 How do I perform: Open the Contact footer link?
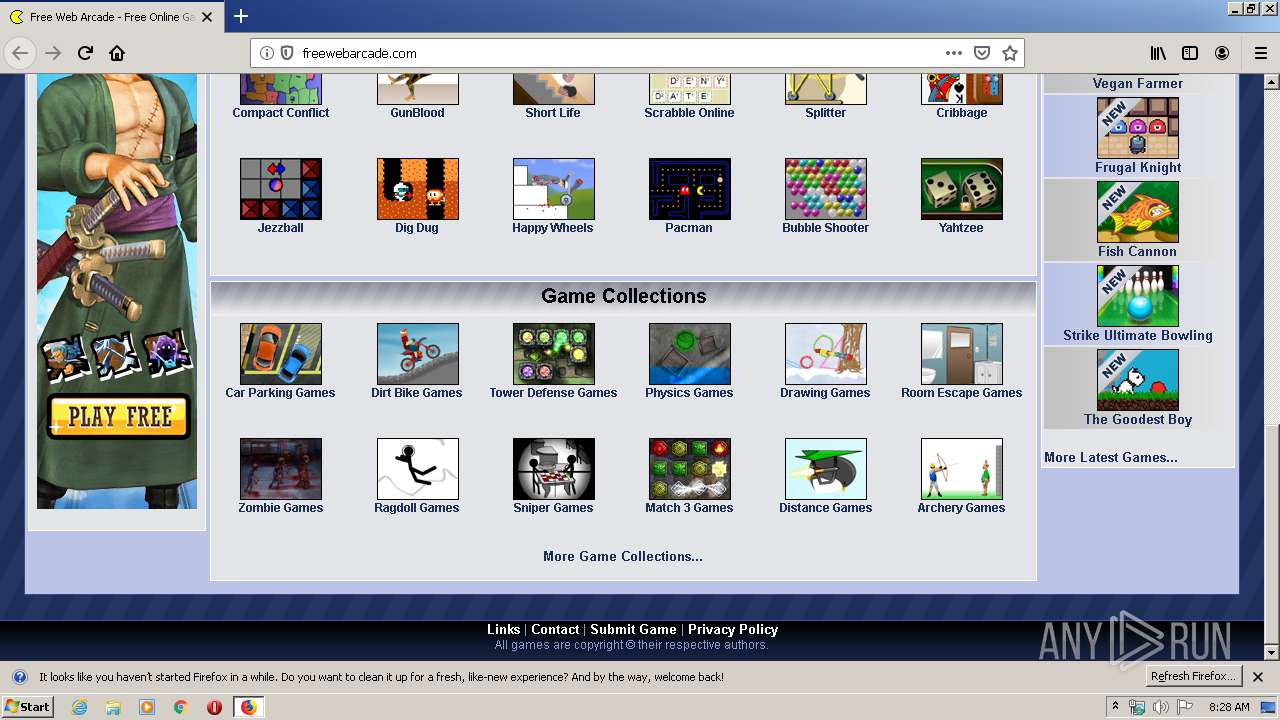(x=555, y=629)
